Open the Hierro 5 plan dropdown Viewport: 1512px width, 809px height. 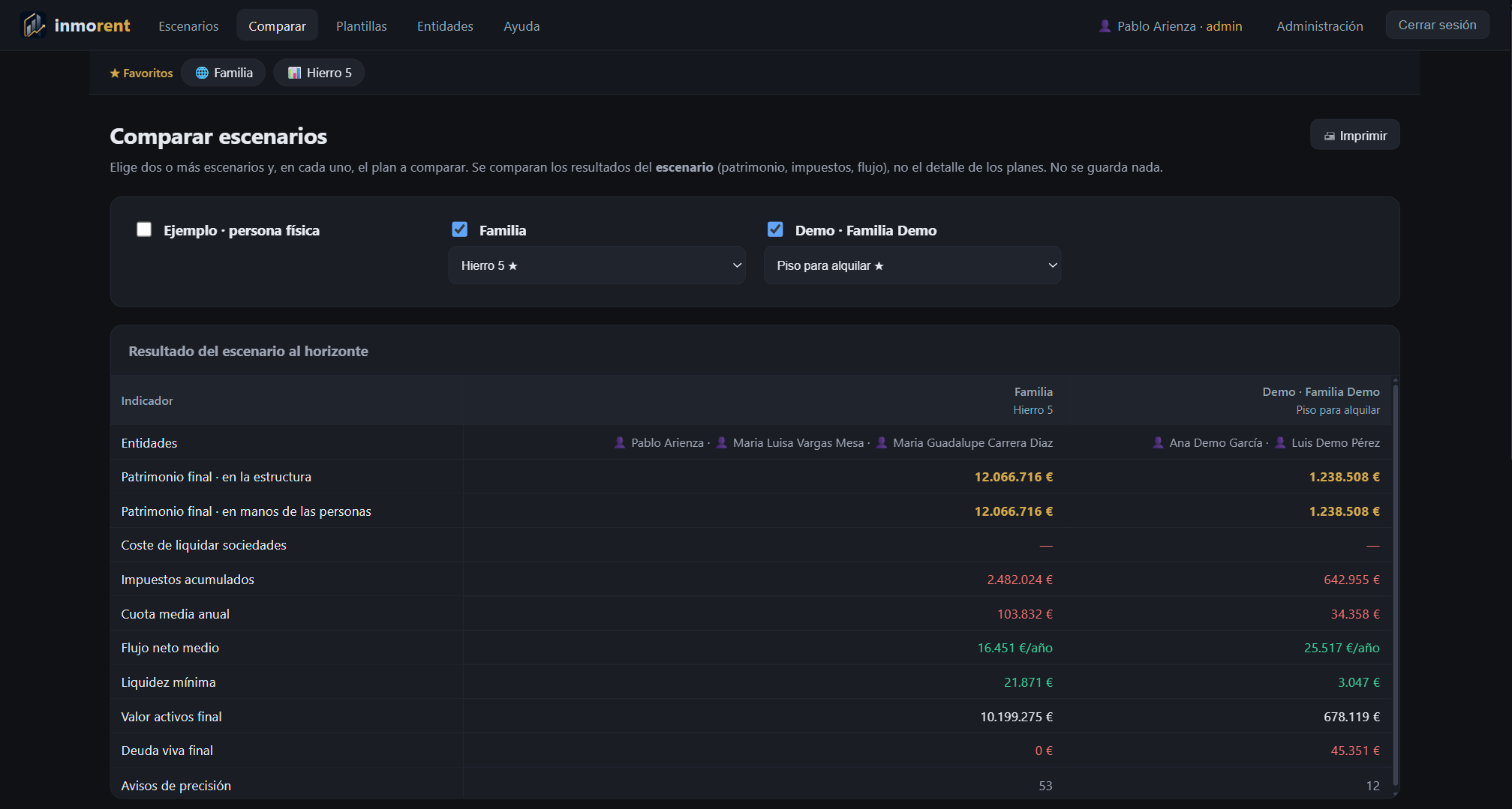[x=597, y=265]
